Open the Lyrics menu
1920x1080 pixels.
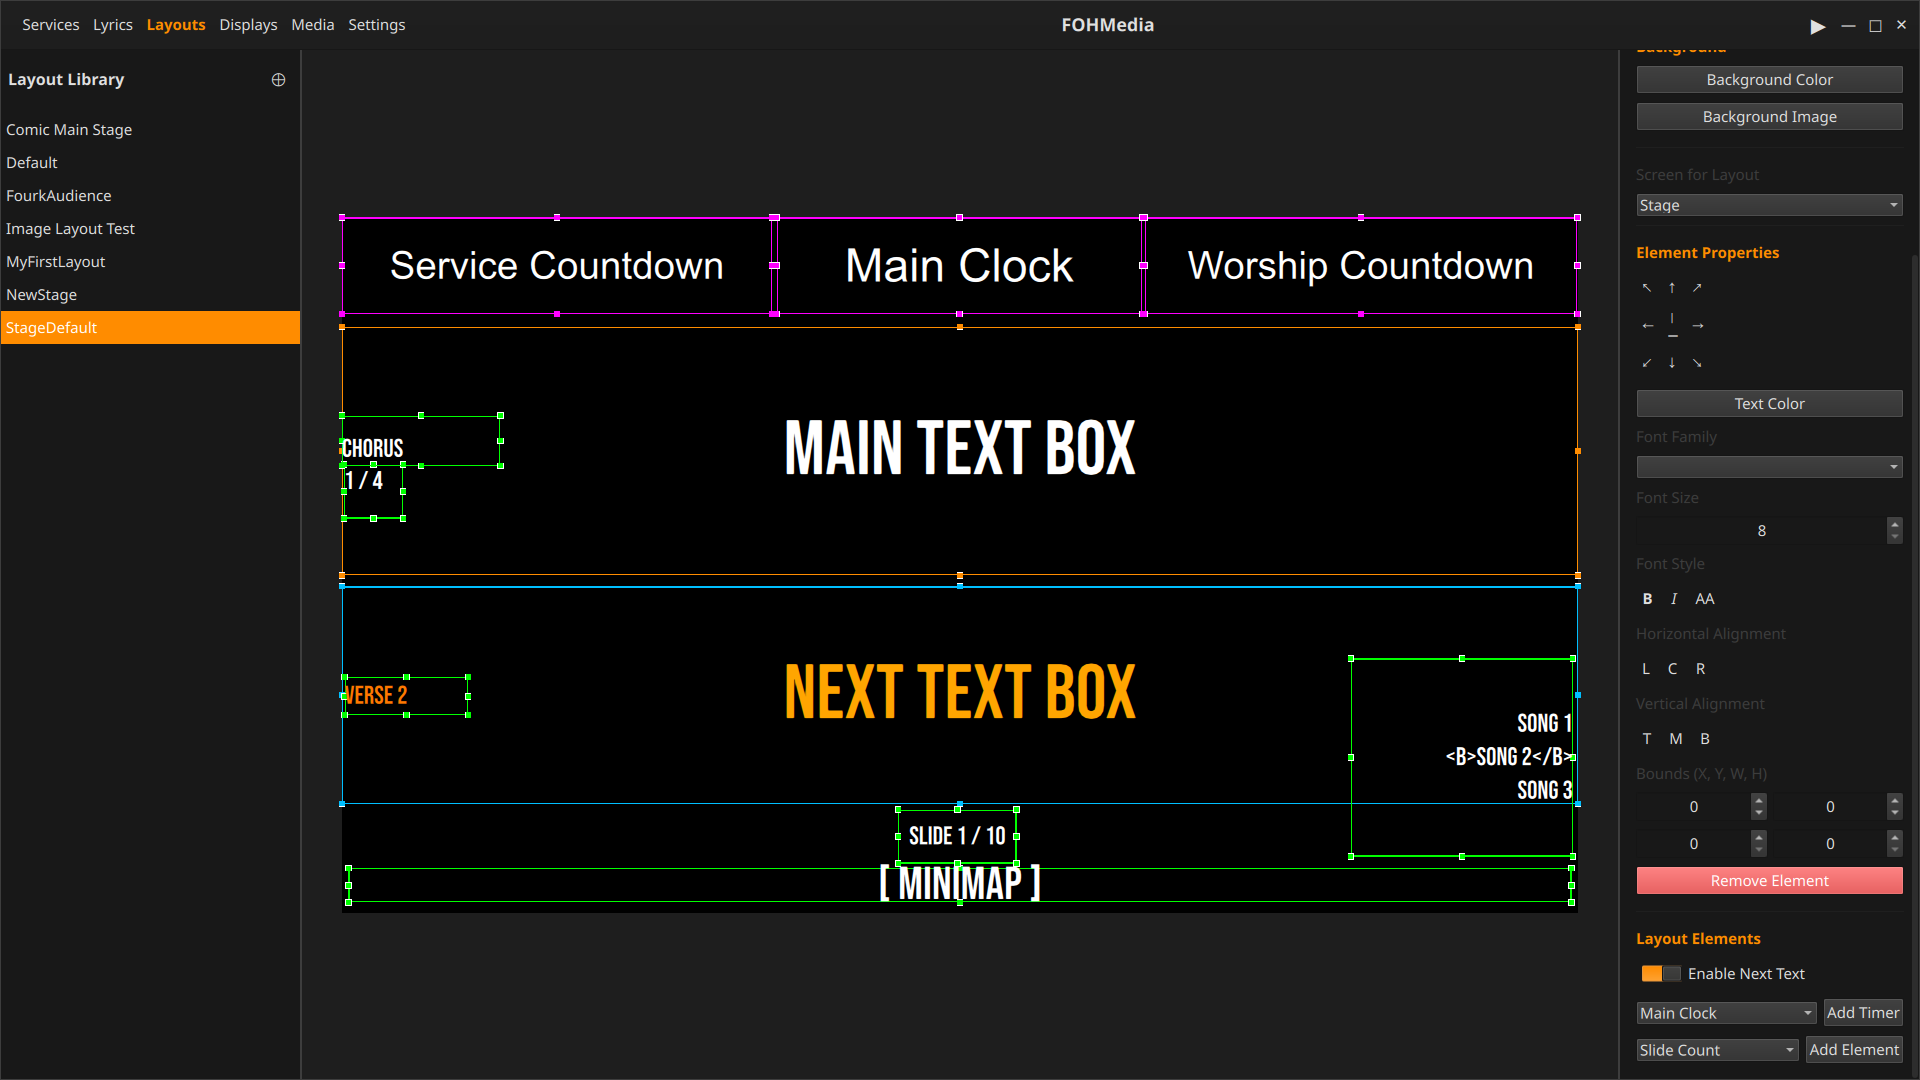(x=113, y=25)
